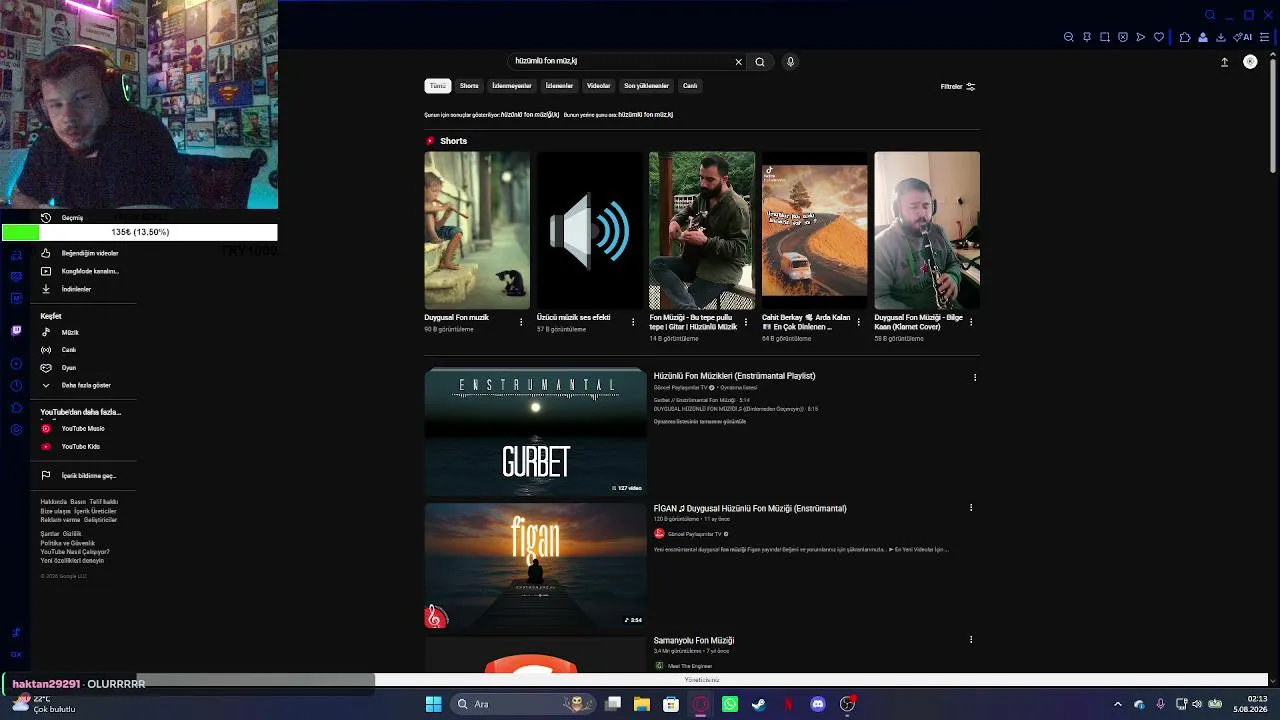The image size is (1280, 720).
Task: Select the Tümü filter chip
Action: (438, 86)
